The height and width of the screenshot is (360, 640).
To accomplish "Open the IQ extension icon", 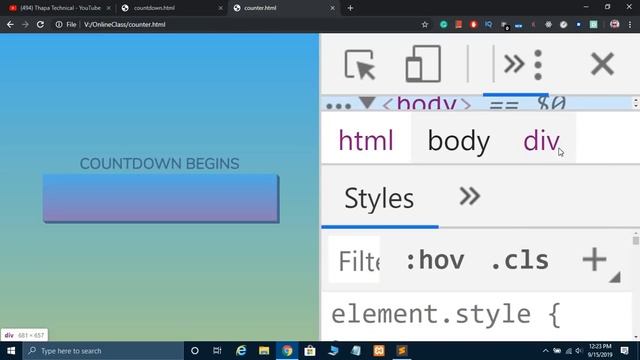I will point(489,24).
